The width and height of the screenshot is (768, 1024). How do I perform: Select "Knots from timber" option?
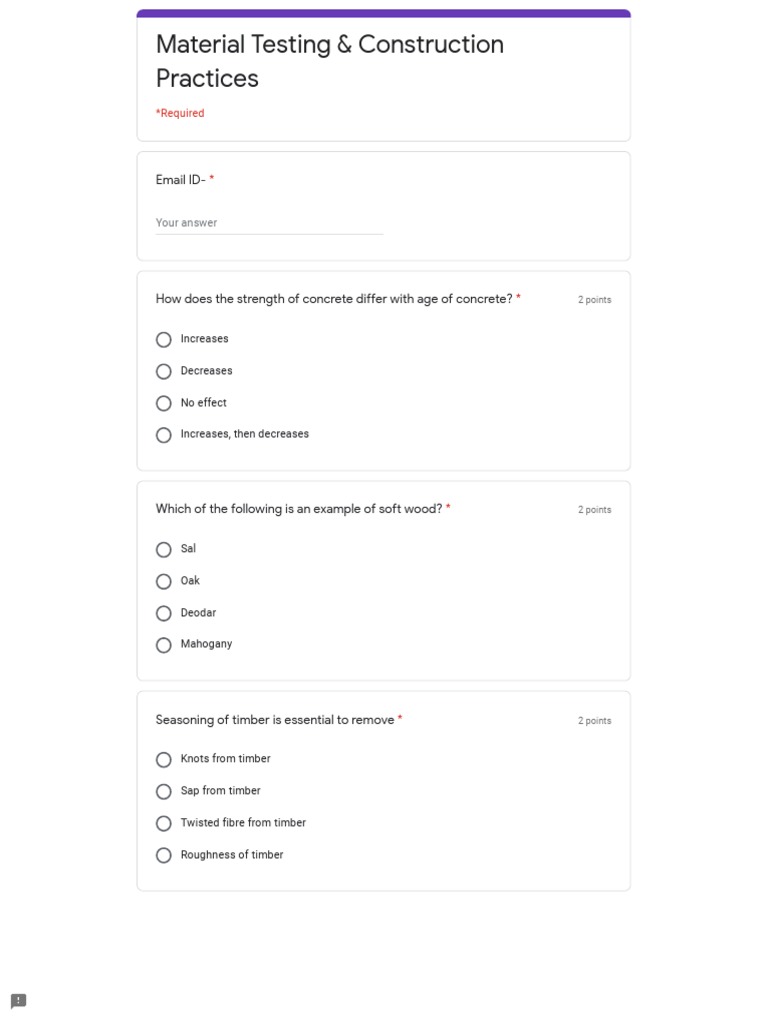pos(164,760)
